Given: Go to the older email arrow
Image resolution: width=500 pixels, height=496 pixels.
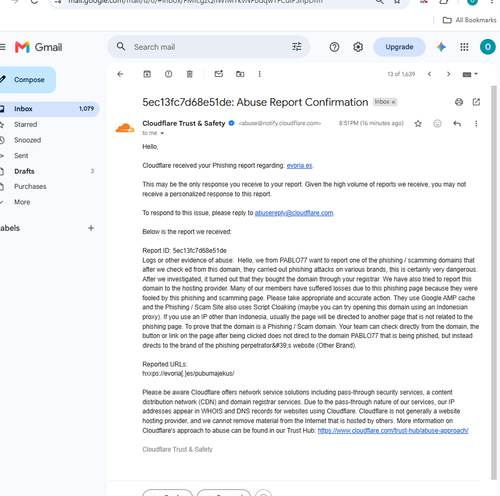Looking at the screenshot, I should click(x=448, y=74).
